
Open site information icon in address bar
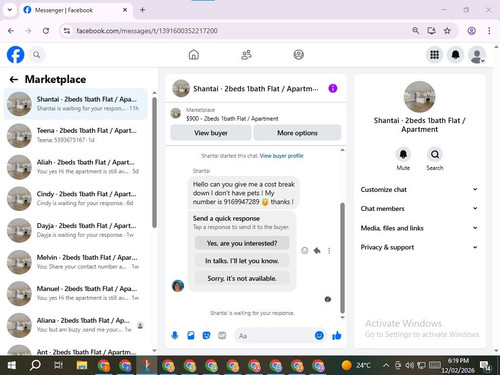(67, 31)
